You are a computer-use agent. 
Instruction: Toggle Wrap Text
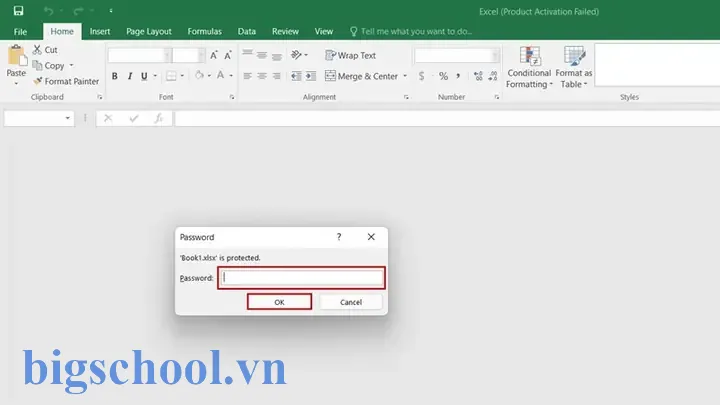point(351,56)
